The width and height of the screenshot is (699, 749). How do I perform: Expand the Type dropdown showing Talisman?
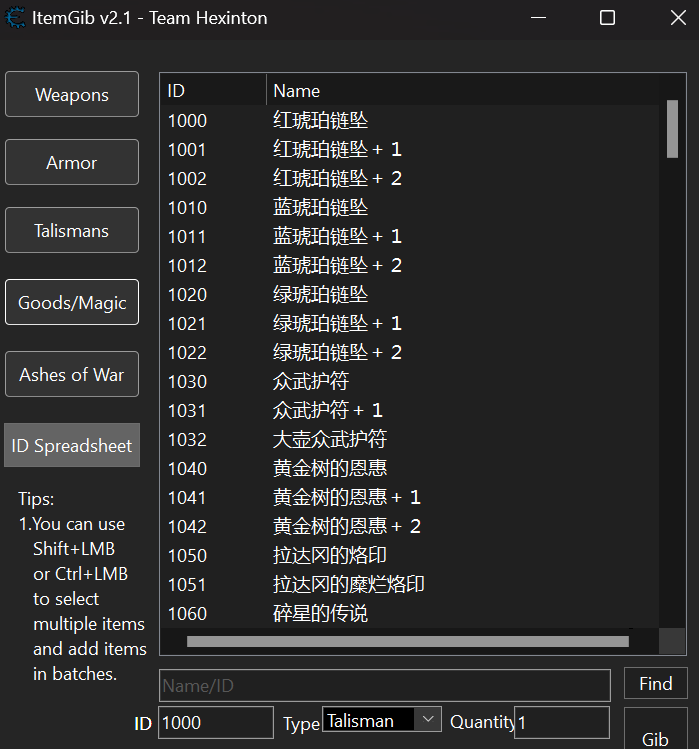[427, 719]
